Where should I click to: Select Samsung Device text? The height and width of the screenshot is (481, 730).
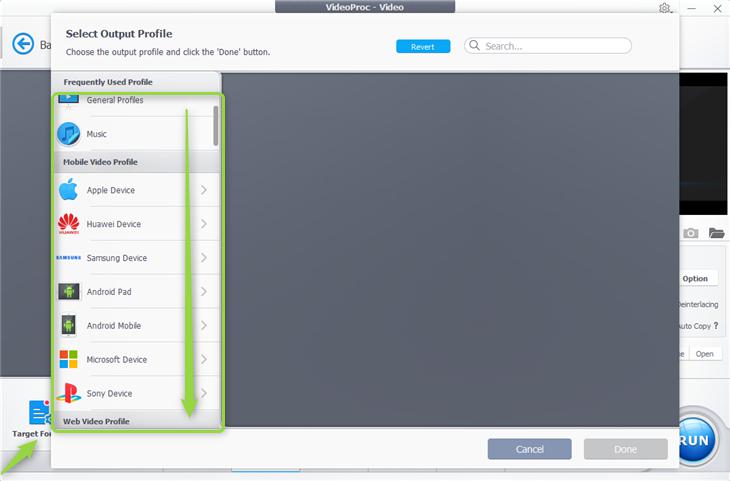(x=117, y=258)
